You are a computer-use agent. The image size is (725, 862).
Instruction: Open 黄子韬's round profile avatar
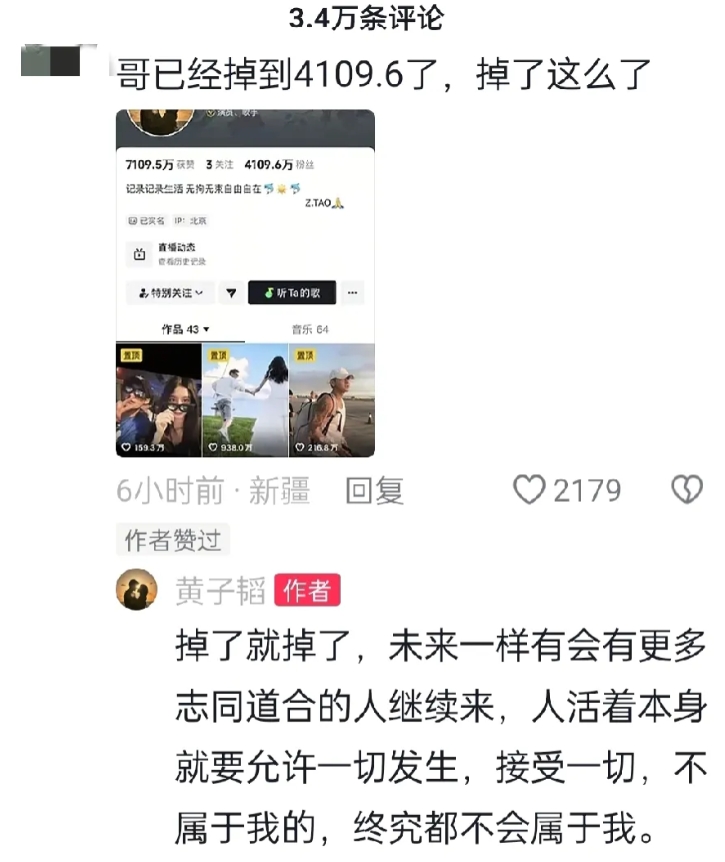point(137,589)
